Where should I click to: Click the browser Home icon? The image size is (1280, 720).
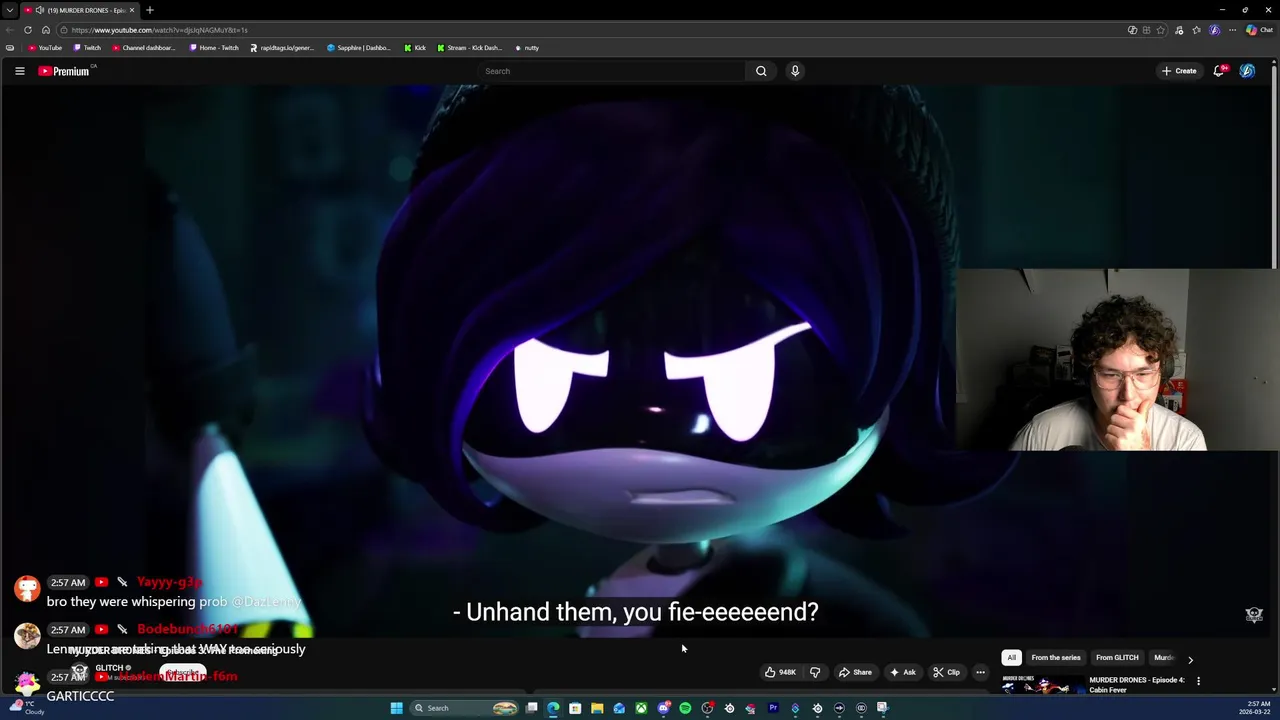click(x=46, y=30)
